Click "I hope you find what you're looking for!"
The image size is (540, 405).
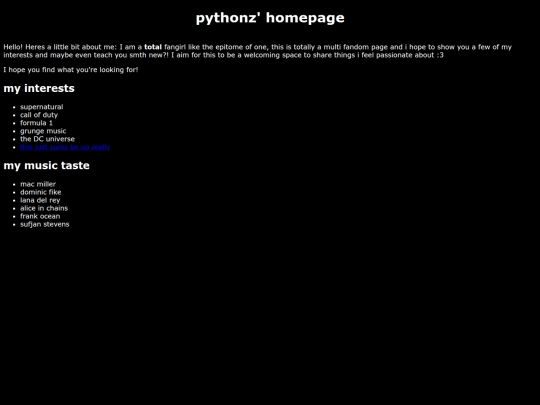coord(71,70)
